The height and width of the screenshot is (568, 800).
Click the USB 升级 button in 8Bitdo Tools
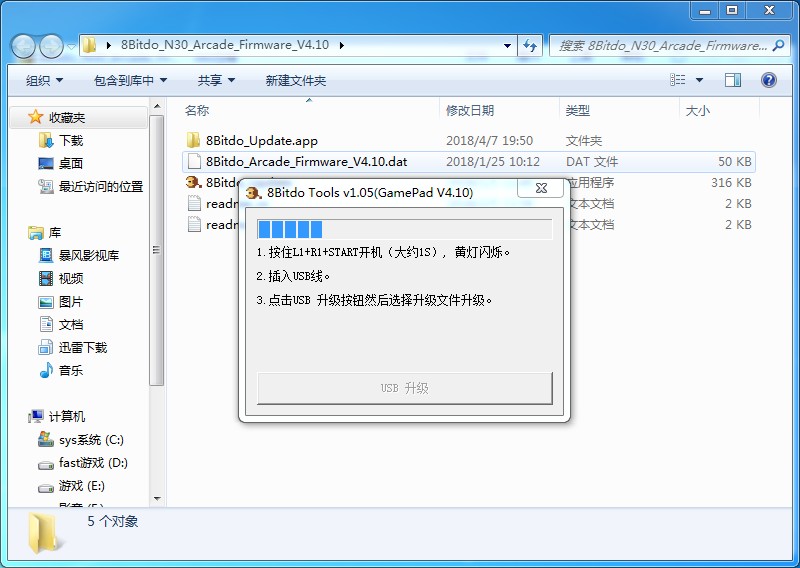(x=405, y=388)
